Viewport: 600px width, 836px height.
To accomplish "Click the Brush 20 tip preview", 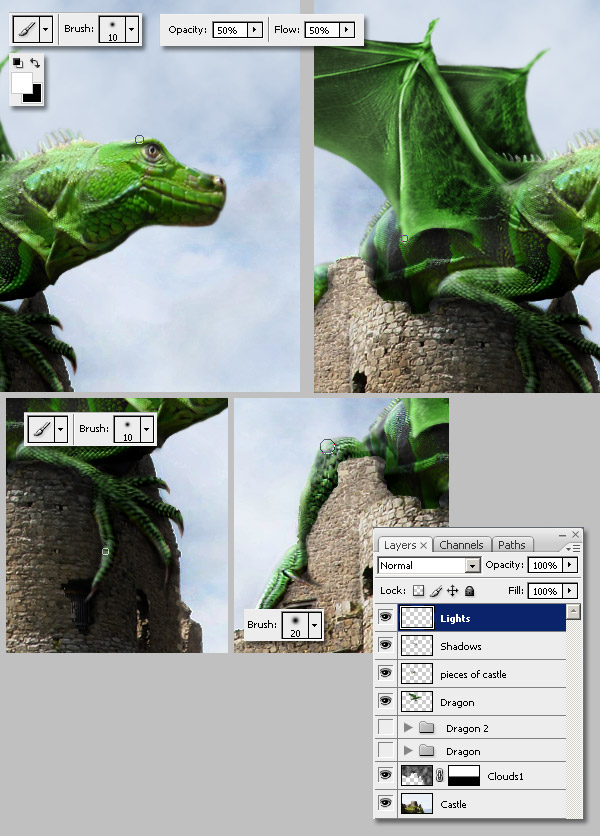I will [295, 624].
